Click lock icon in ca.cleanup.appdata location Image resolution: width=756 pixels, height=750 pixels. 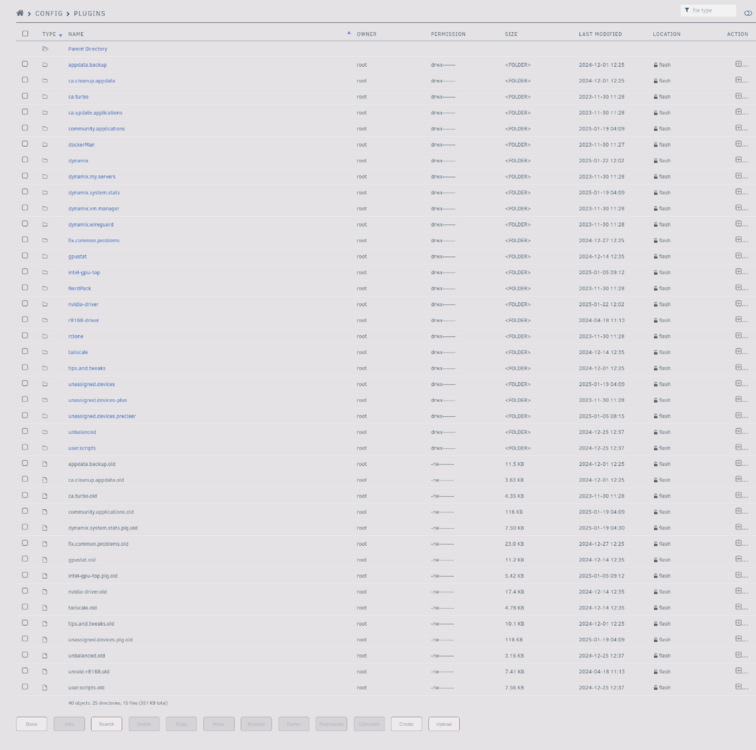pos(656,80)
